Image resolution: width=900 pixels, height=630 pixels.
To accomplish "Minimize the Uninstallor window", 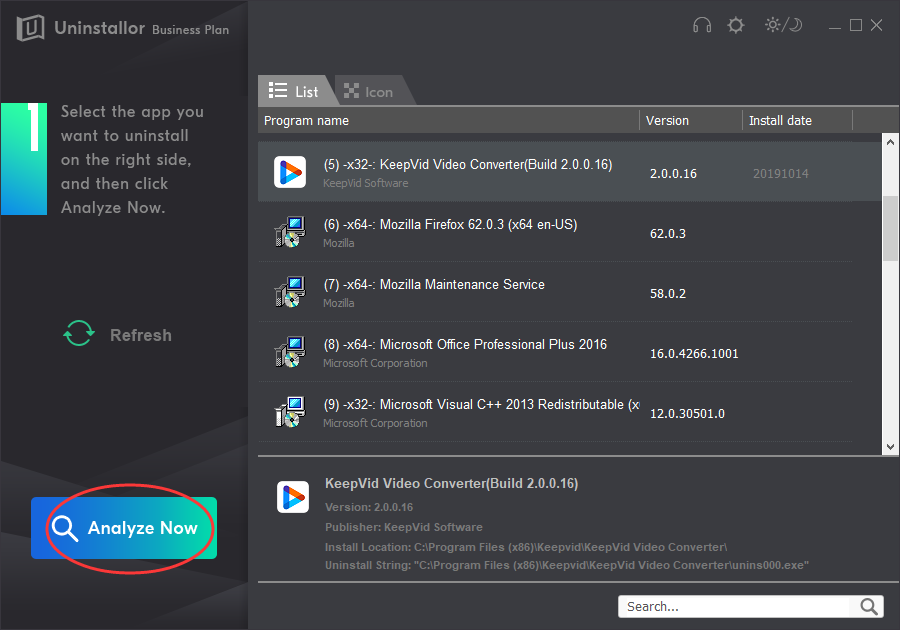I will click(x=835, y=26).
